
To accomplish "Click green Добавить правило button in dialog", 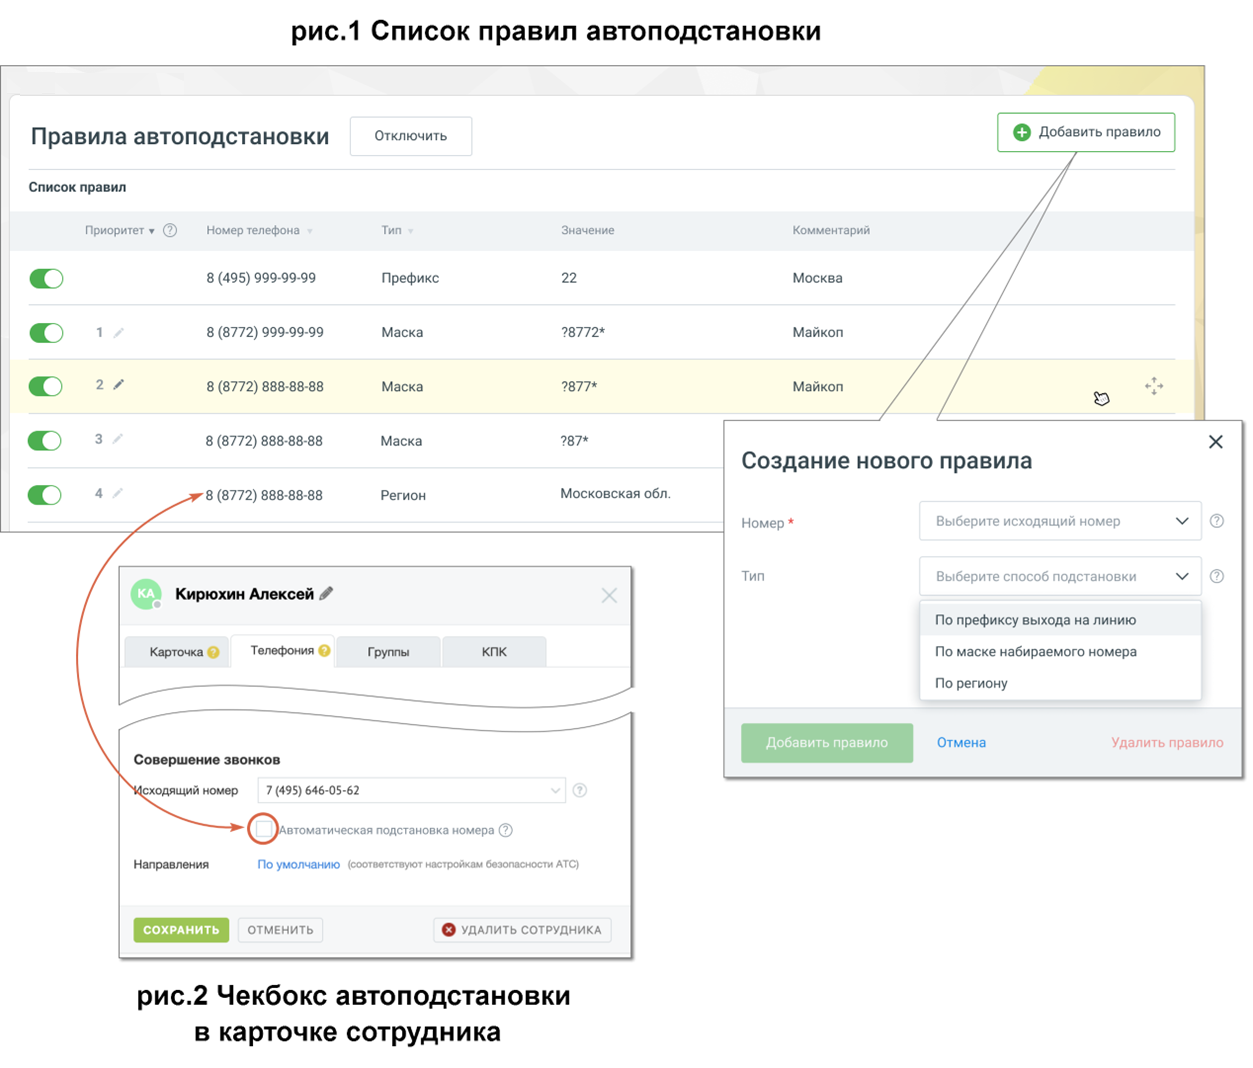I will pos(827,743).
